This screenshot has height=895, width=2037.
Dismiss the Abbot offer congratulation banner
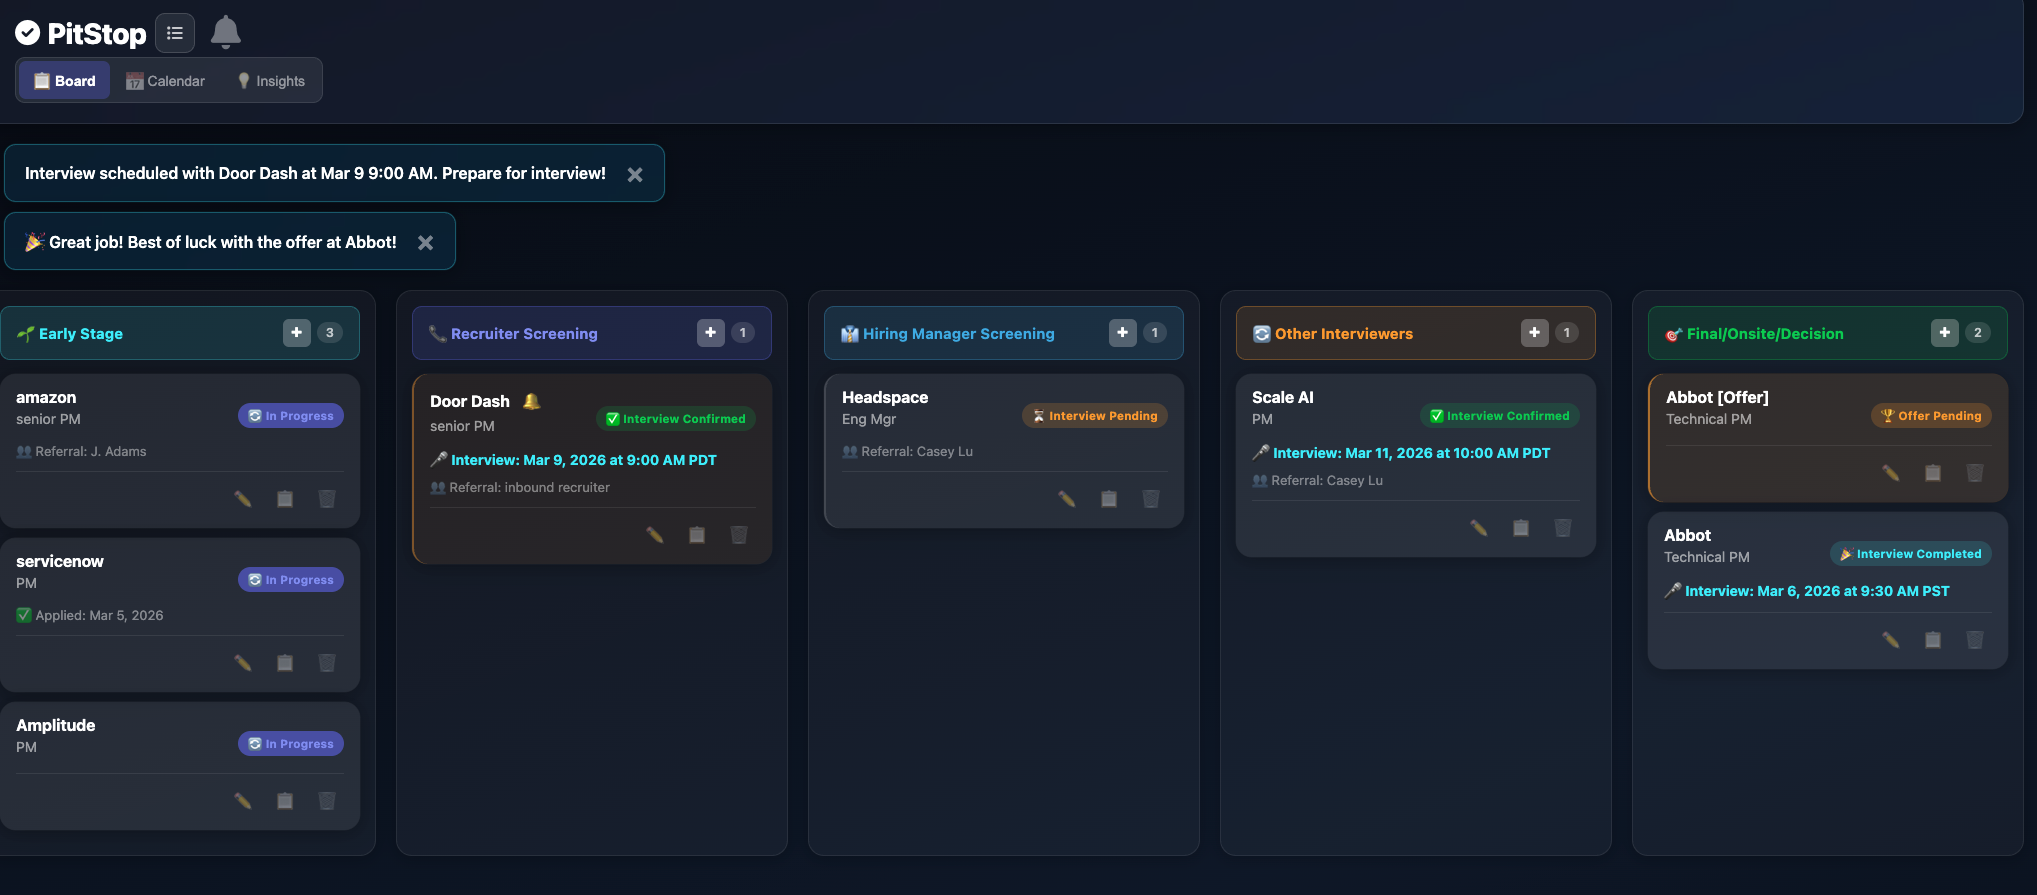tap(425, 242)
